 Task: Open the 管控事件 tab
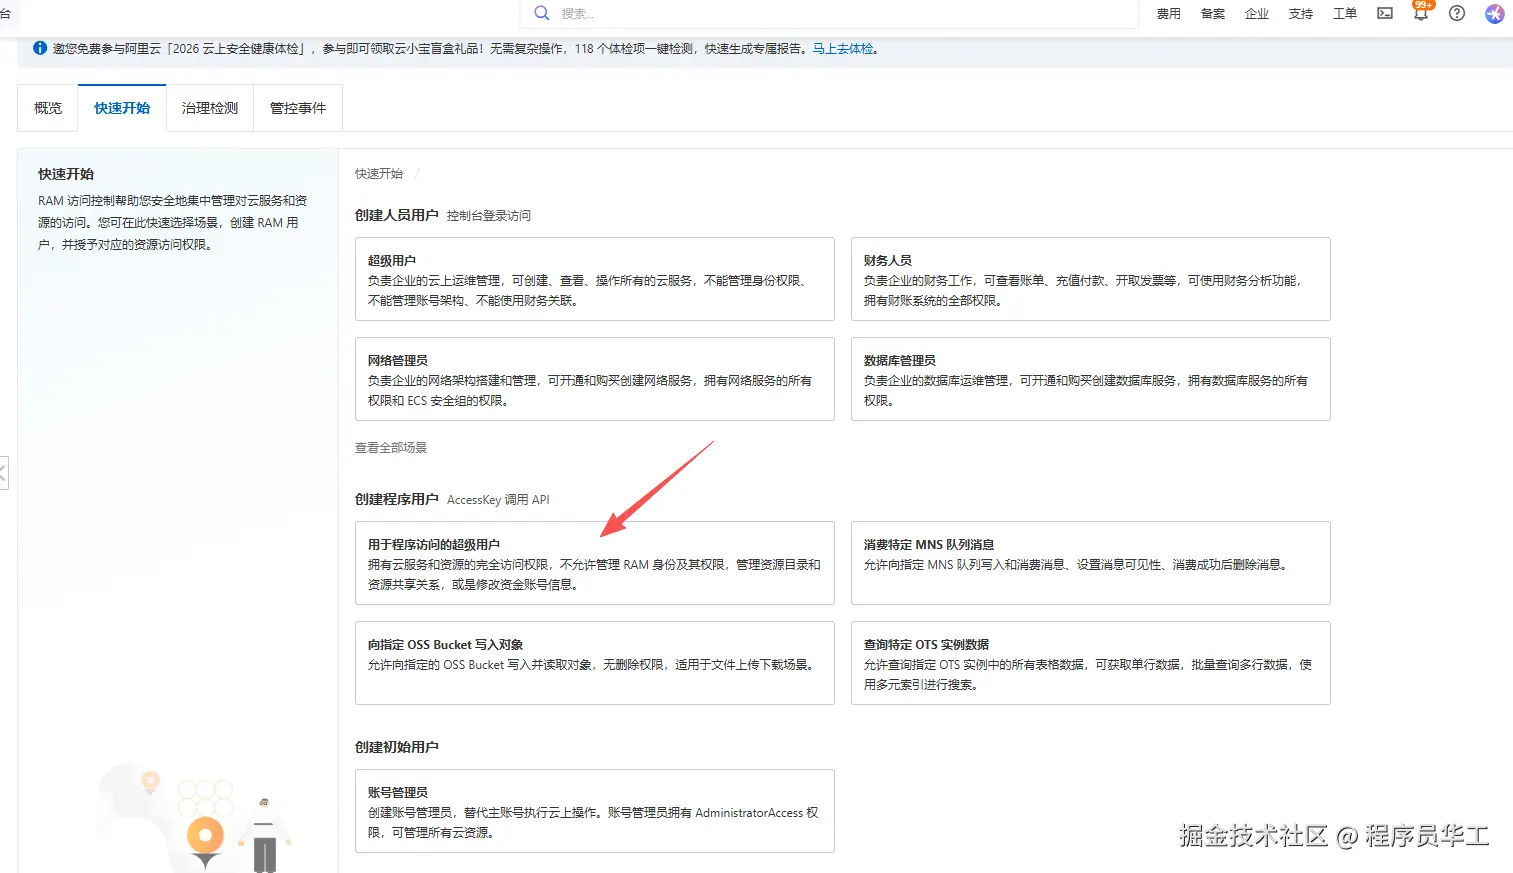pyautogui.click(x=298, y=108)
